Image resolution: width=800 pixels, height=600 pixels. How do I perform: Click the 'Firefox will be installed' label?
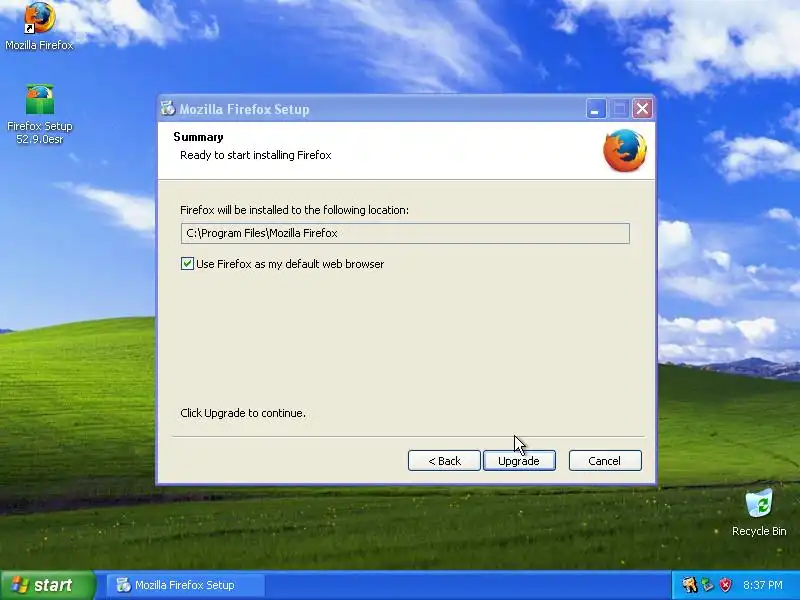point(294,210)
